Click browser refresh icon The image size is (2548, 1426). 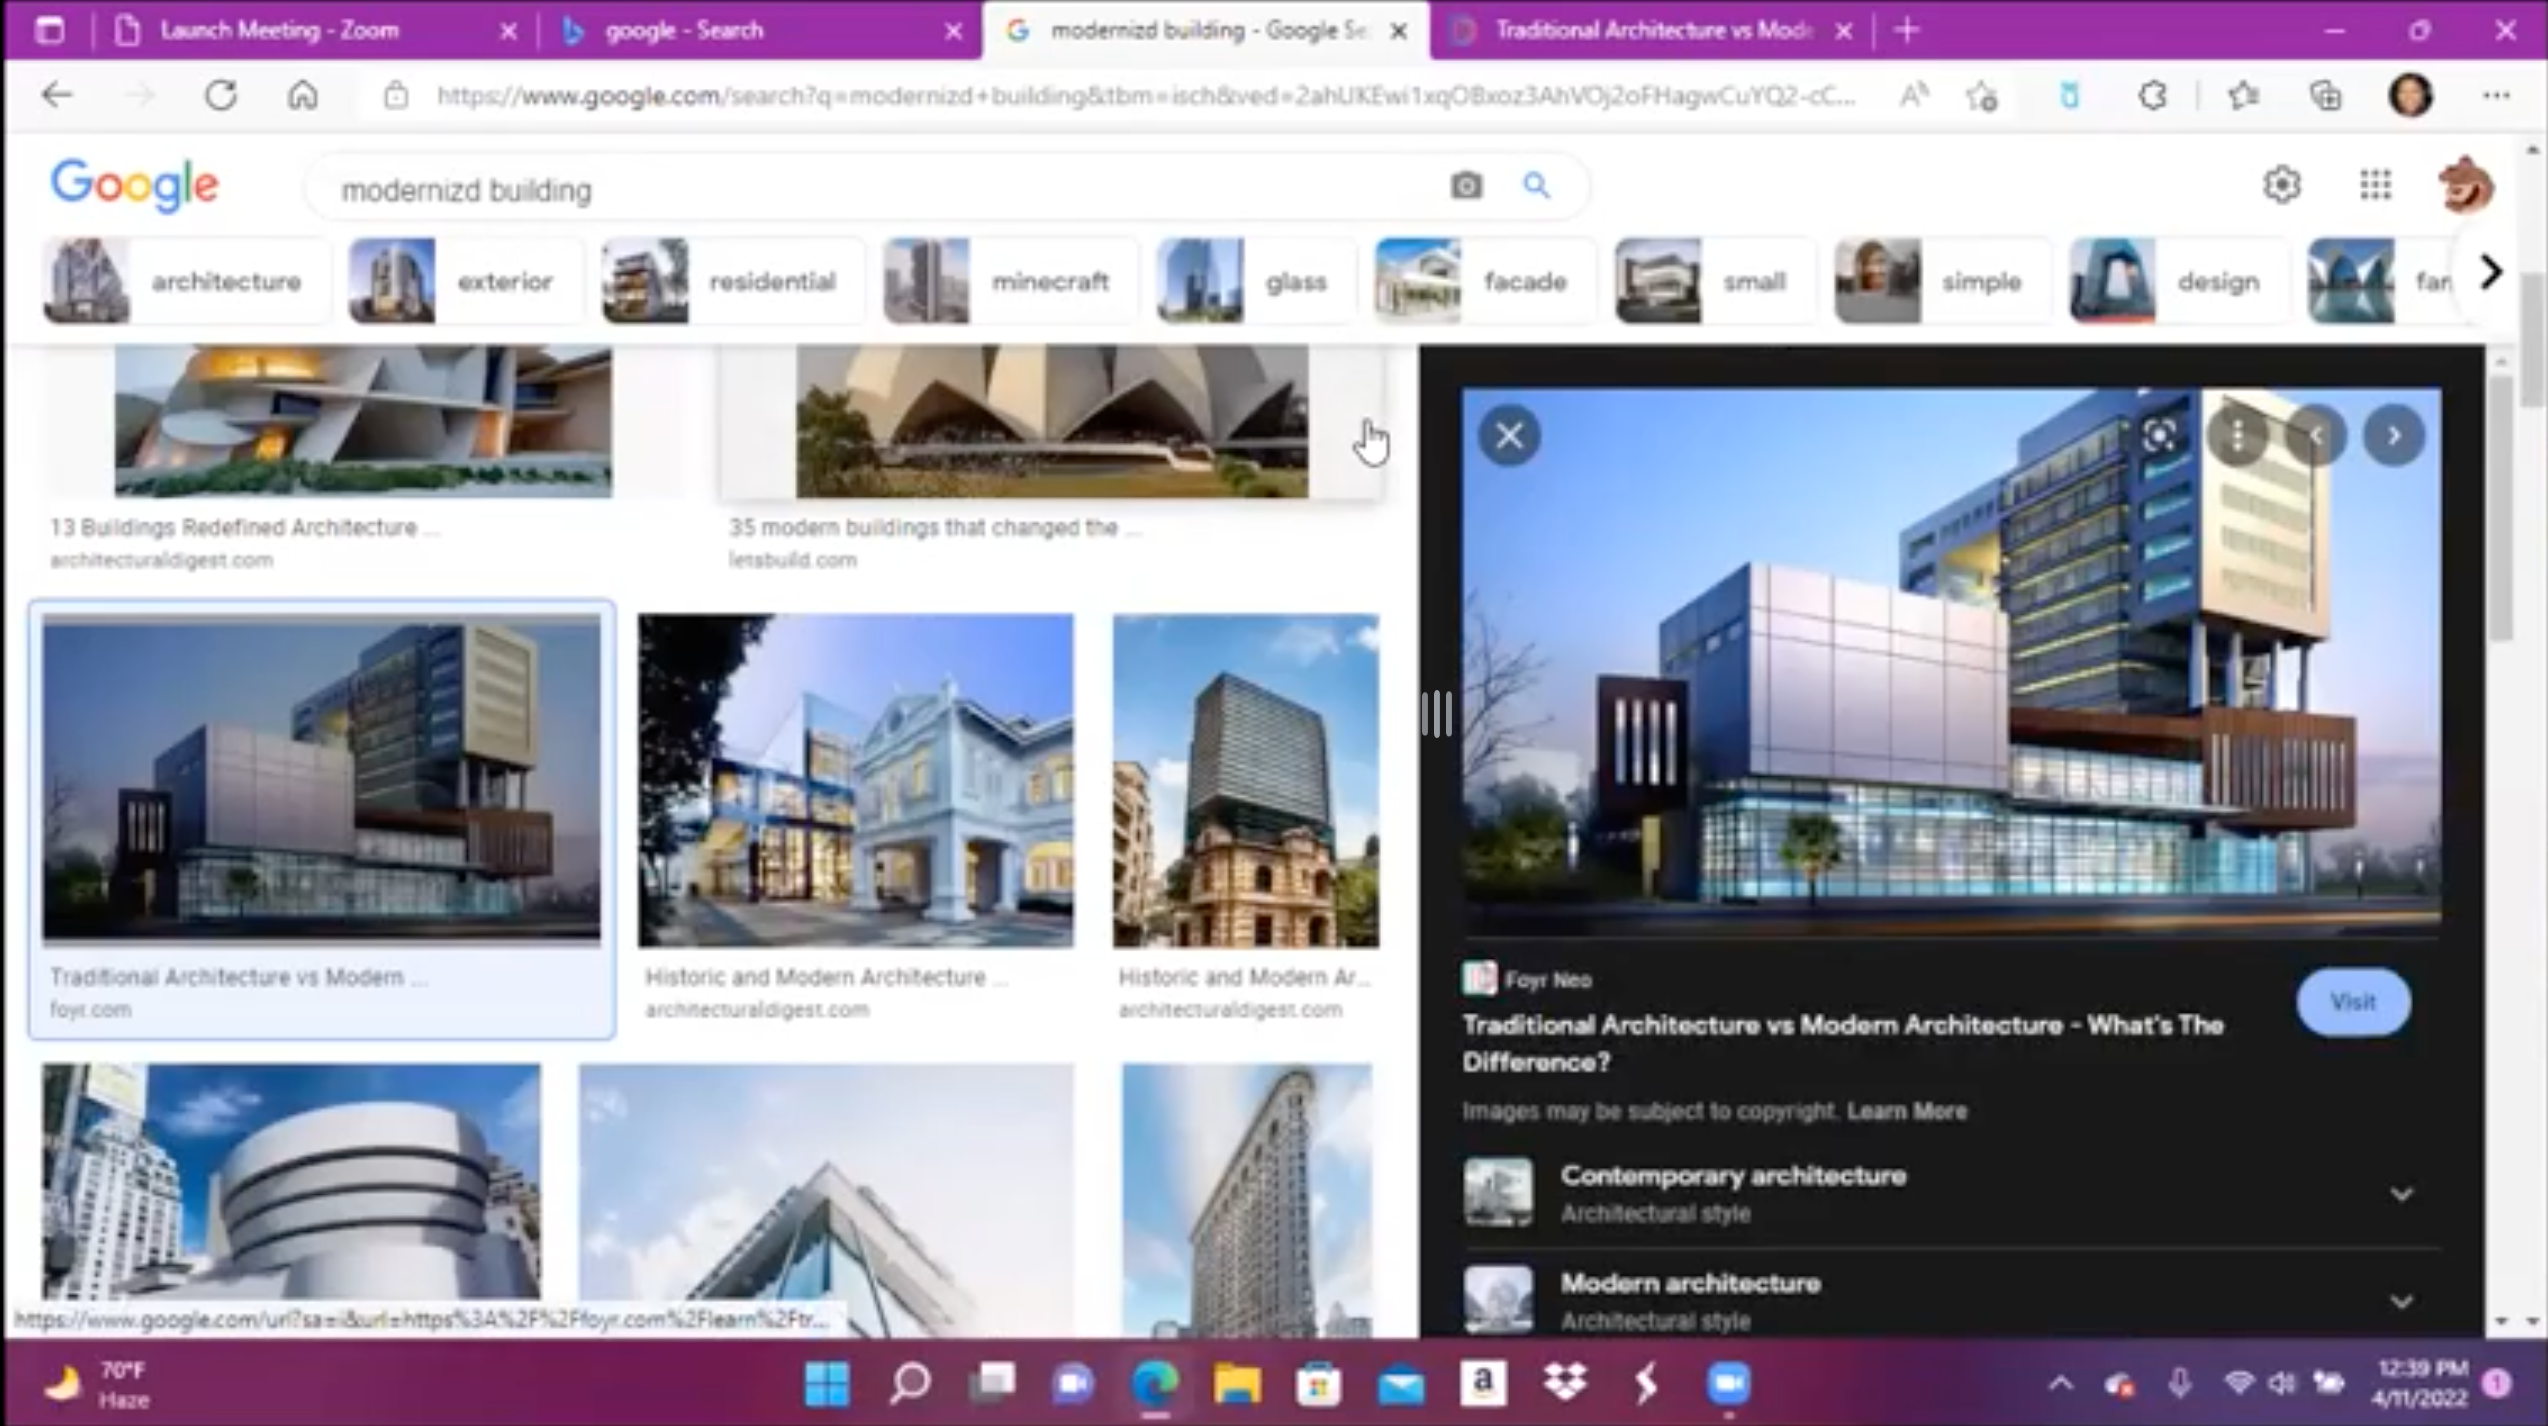pyautogui.click(x=221, y=96)
